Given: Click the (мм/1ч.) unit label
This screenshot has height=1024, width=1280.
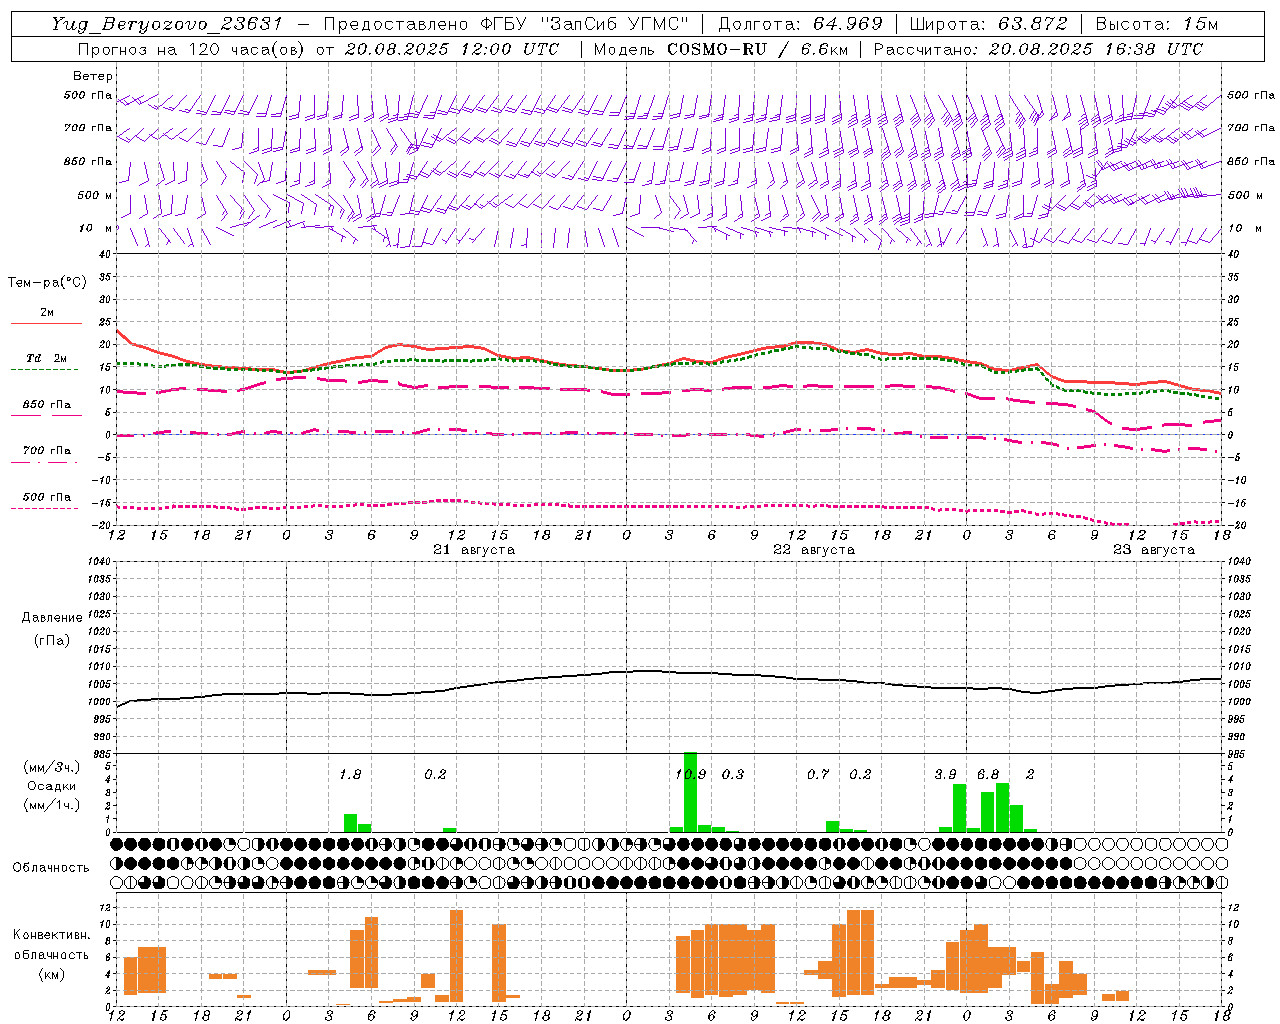Looking at the screenshot, I should [52, 805].
